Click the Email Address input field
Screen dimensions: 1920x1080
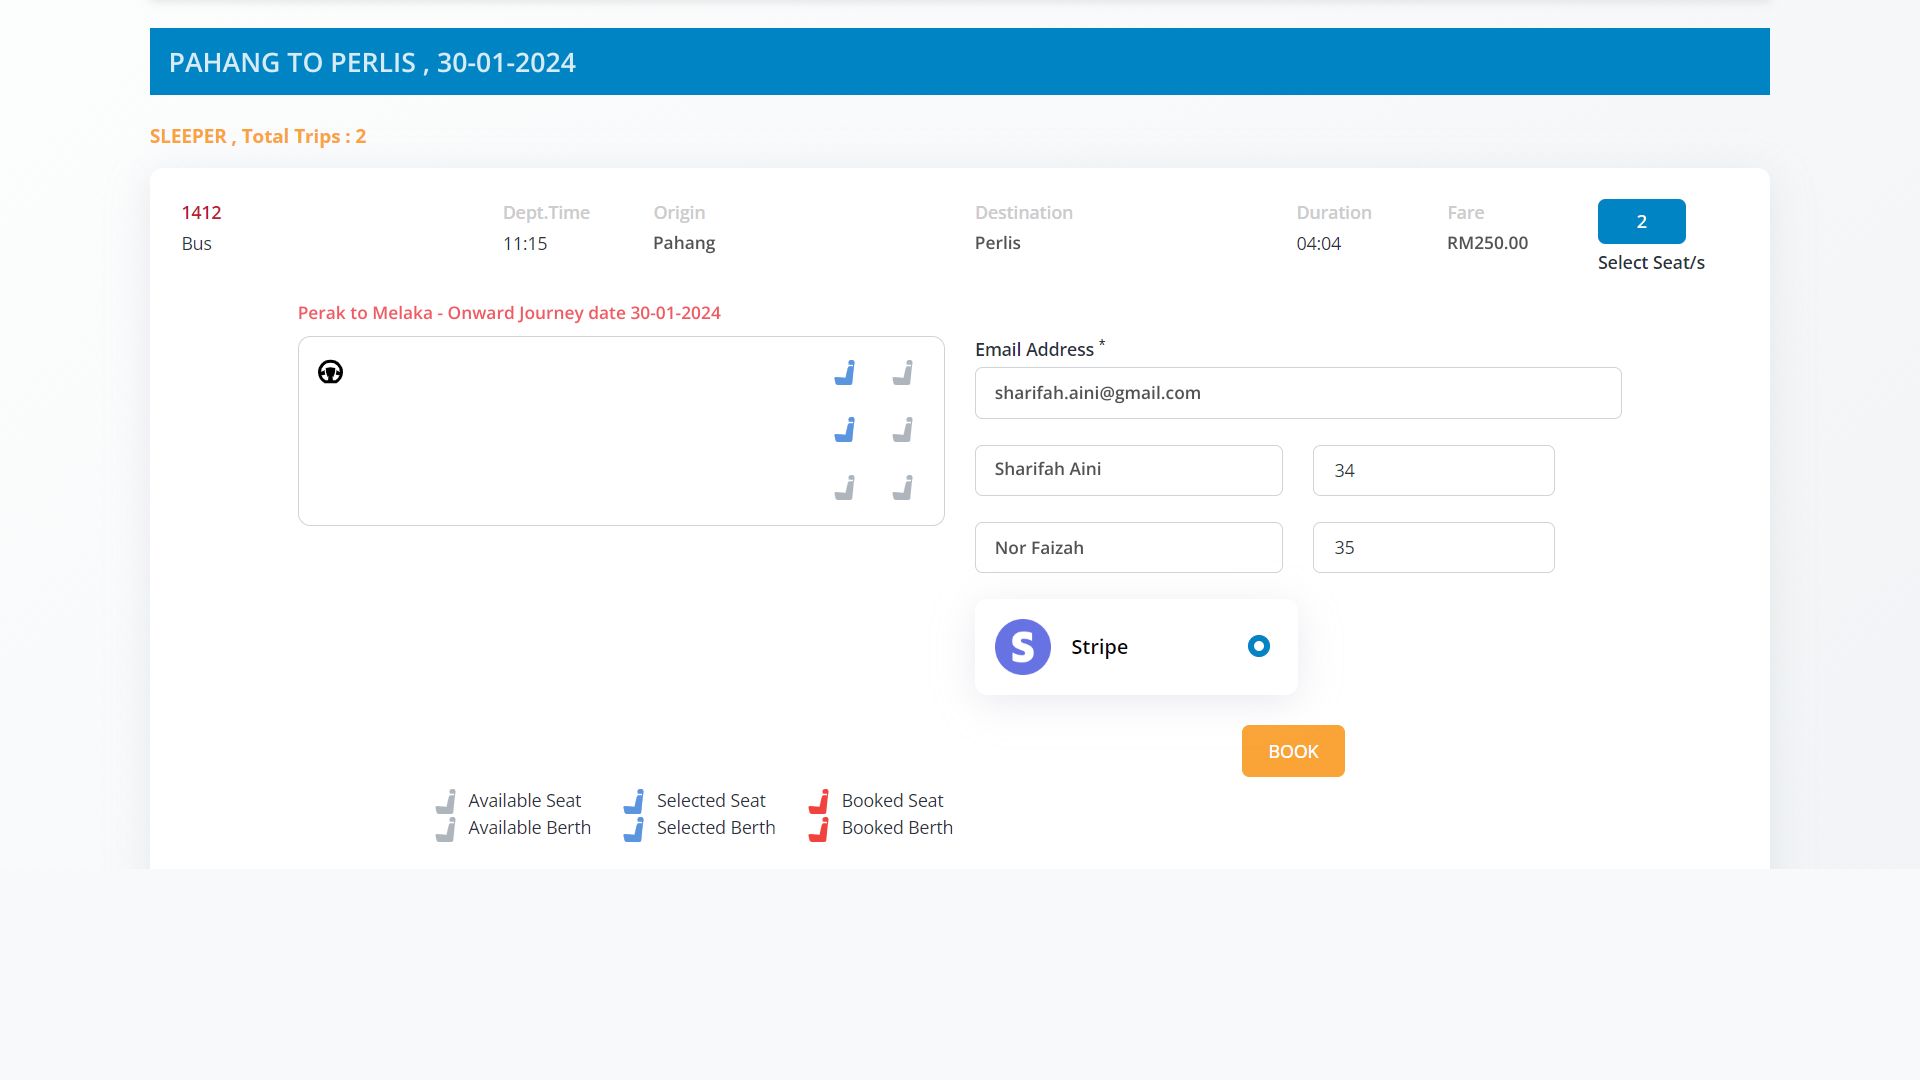tap(1297, 393)
